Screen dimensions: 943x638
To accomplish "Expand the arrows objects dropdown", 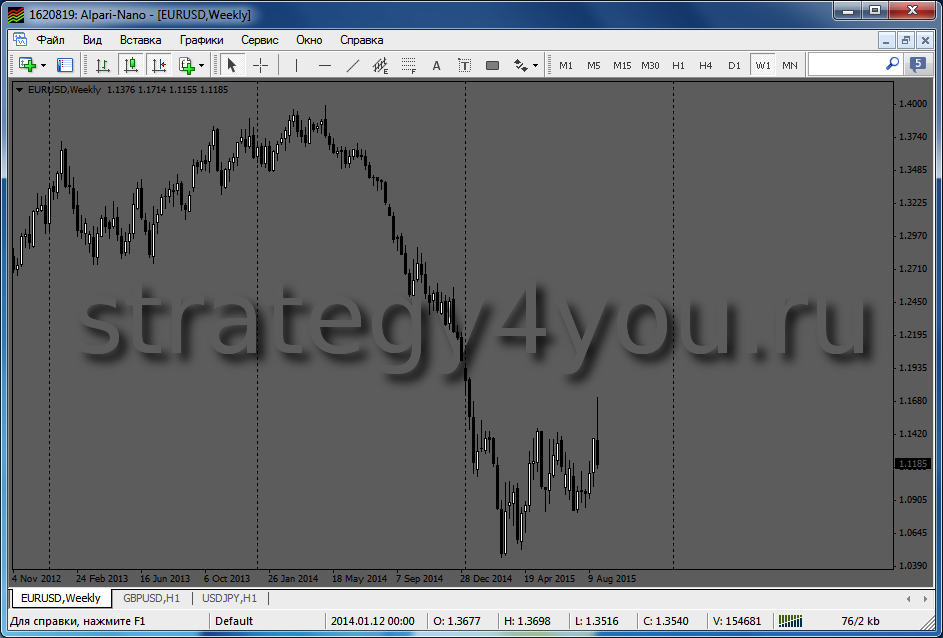I will coord(535,65).
